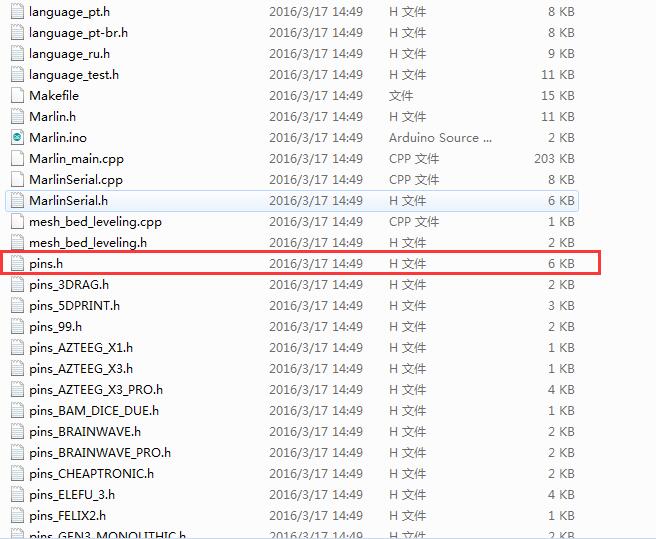Screen dimensions: 656x539
Task: Click the icon beside pins_99.h
Action: 17,326
